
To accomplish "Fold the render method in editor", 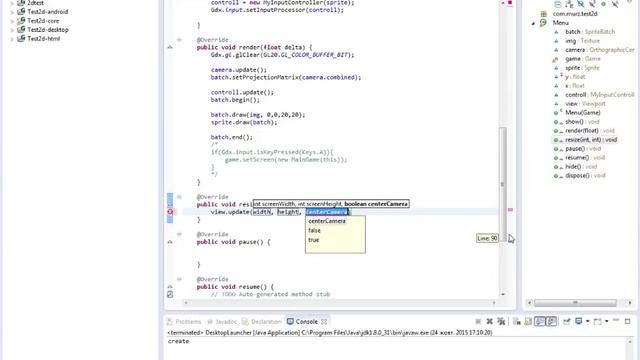I will tap(179, 40).
